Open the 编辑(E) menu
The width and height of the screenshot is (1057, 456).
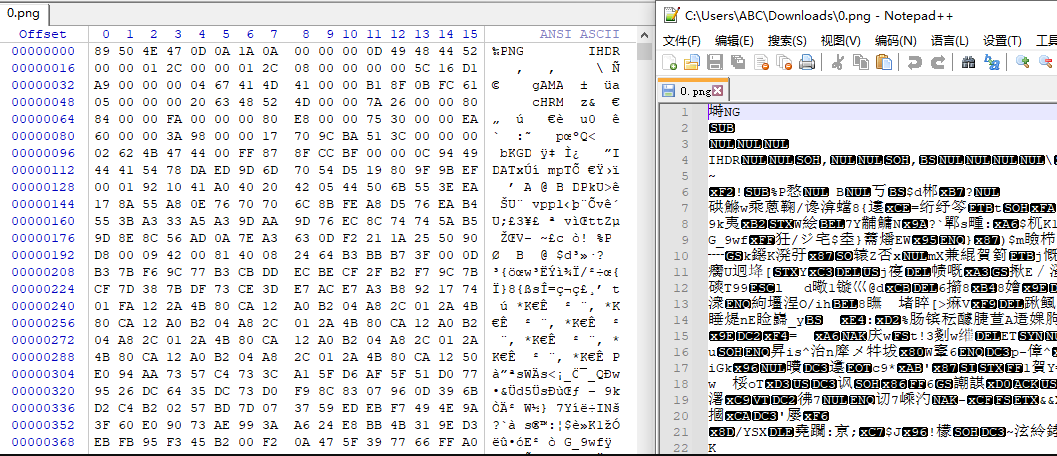734,41
